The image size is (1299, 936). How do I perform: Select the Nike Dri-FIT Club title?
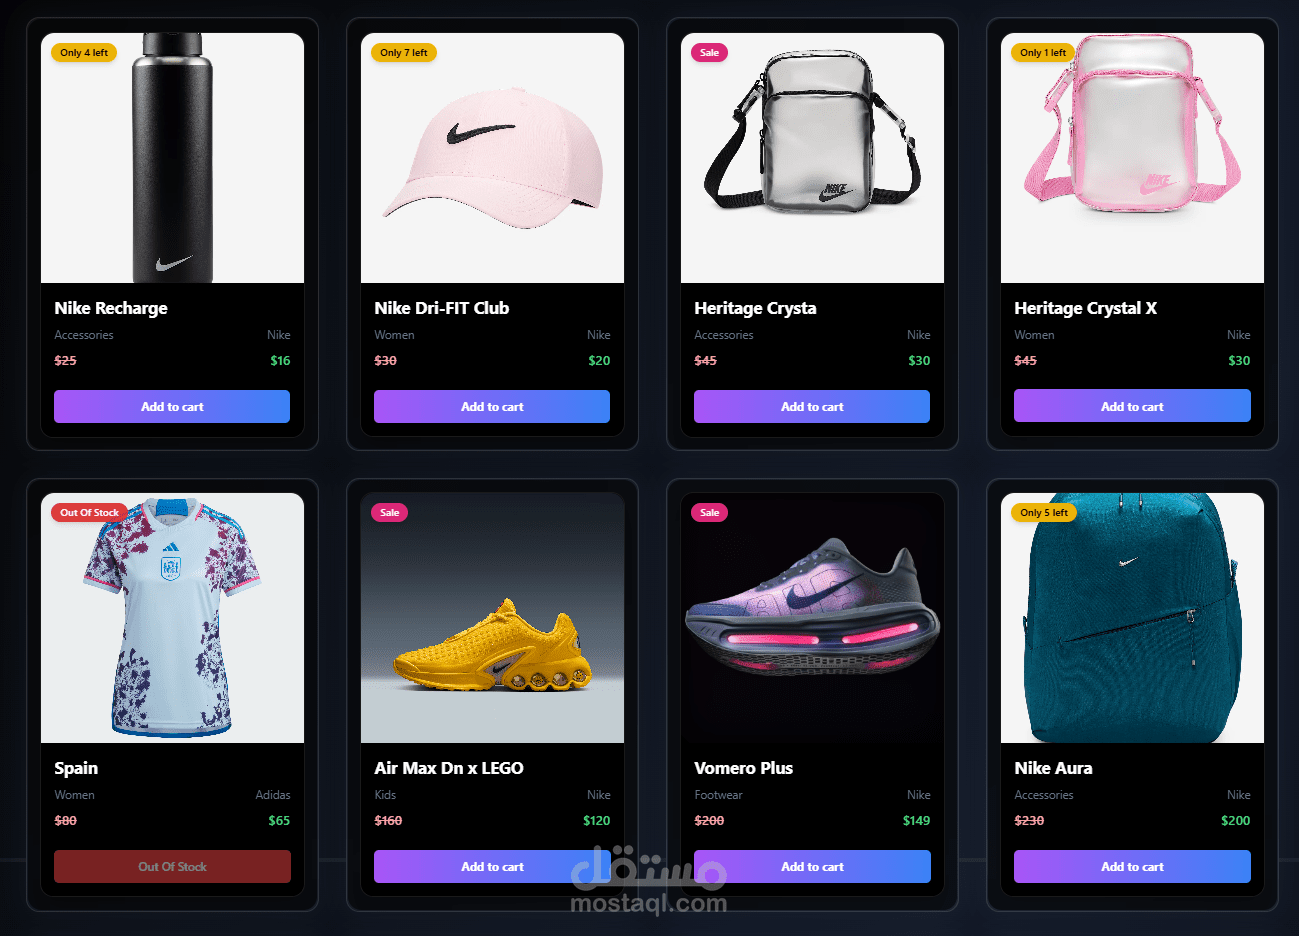coord(442,308)
